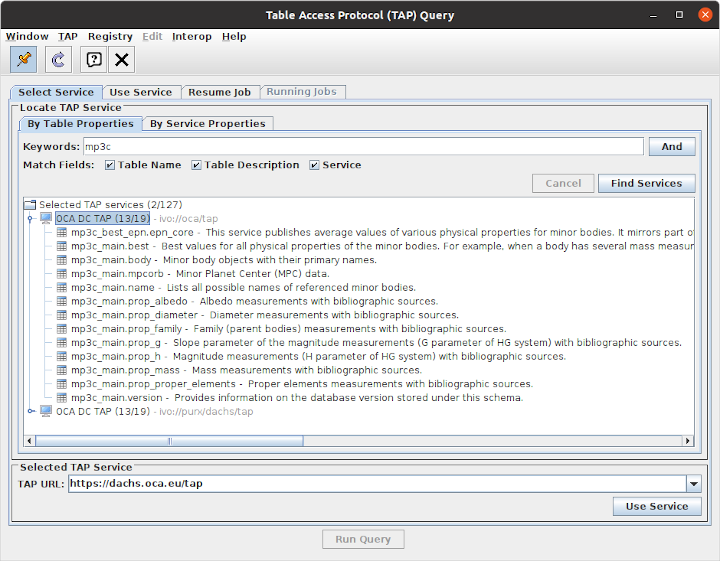Uncheck the Table Name match field
Screen dimensions: 720x561
110,165
